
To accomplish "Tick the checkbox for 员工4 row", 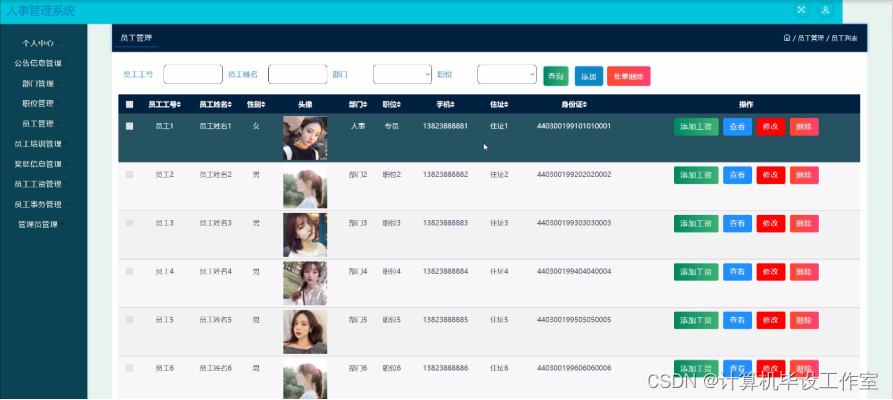I will coord(129,271).
